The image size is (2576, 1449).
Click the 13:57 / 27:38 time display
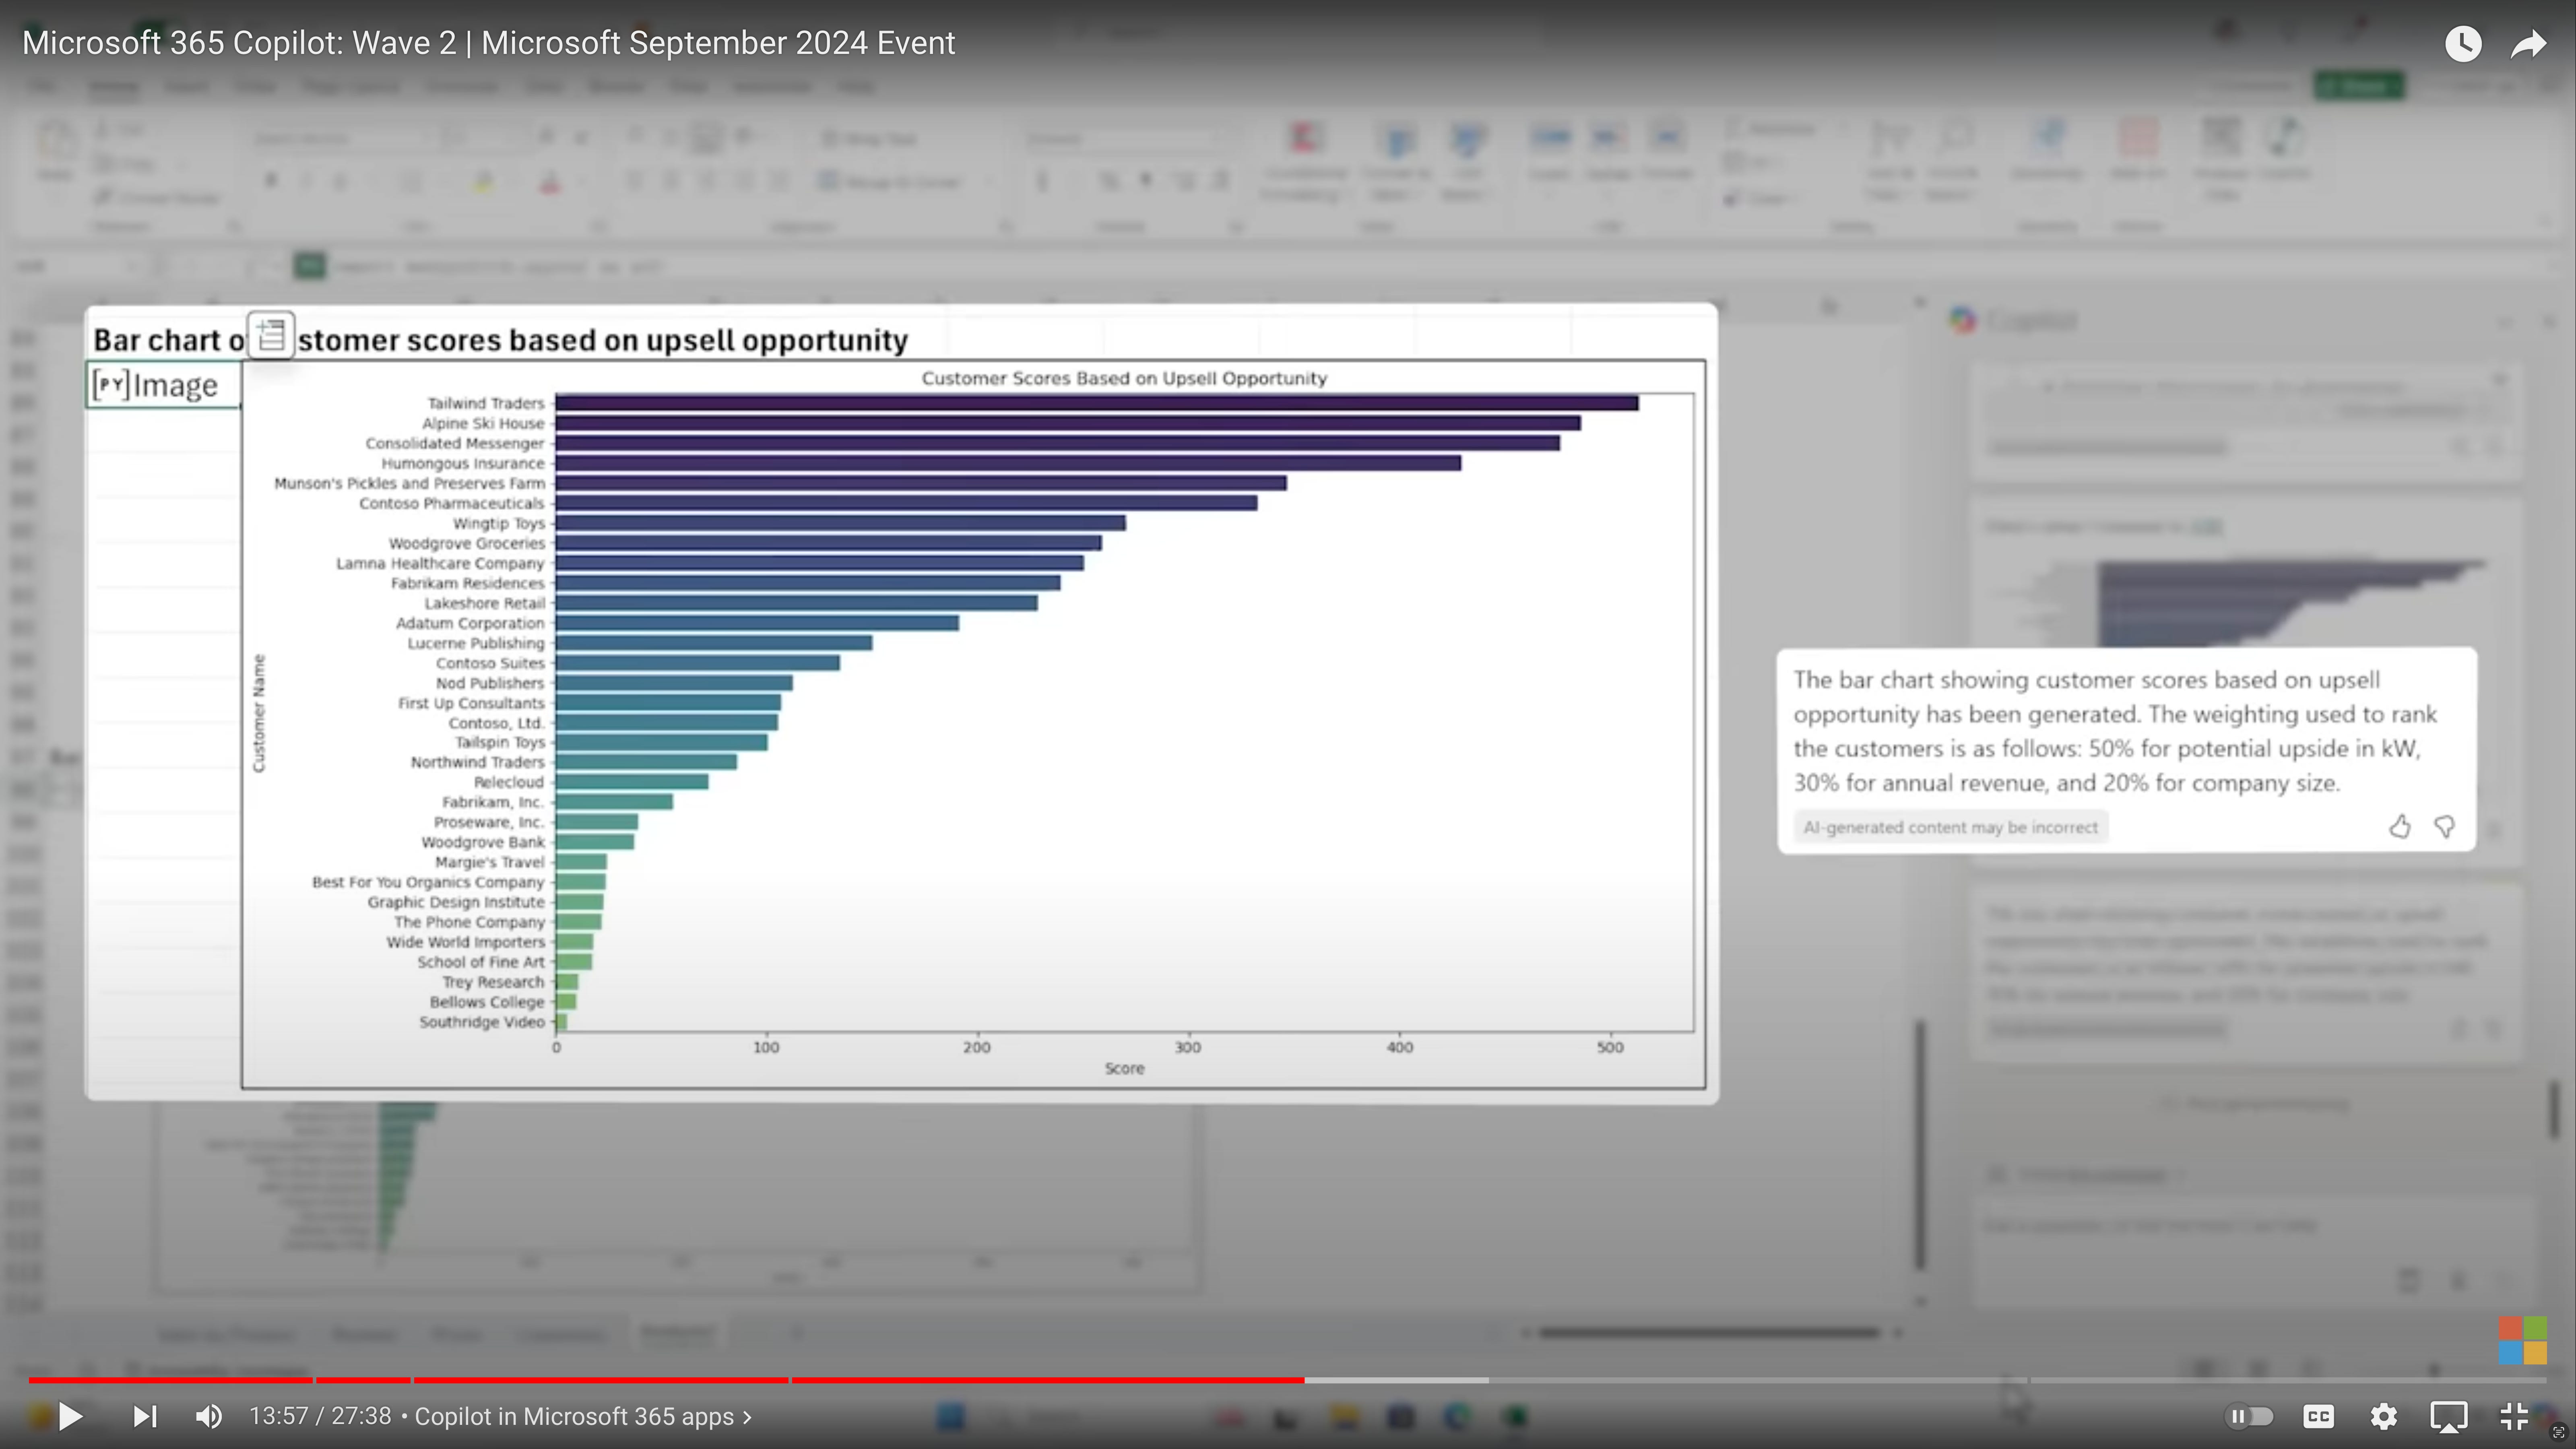(320, 1416)
